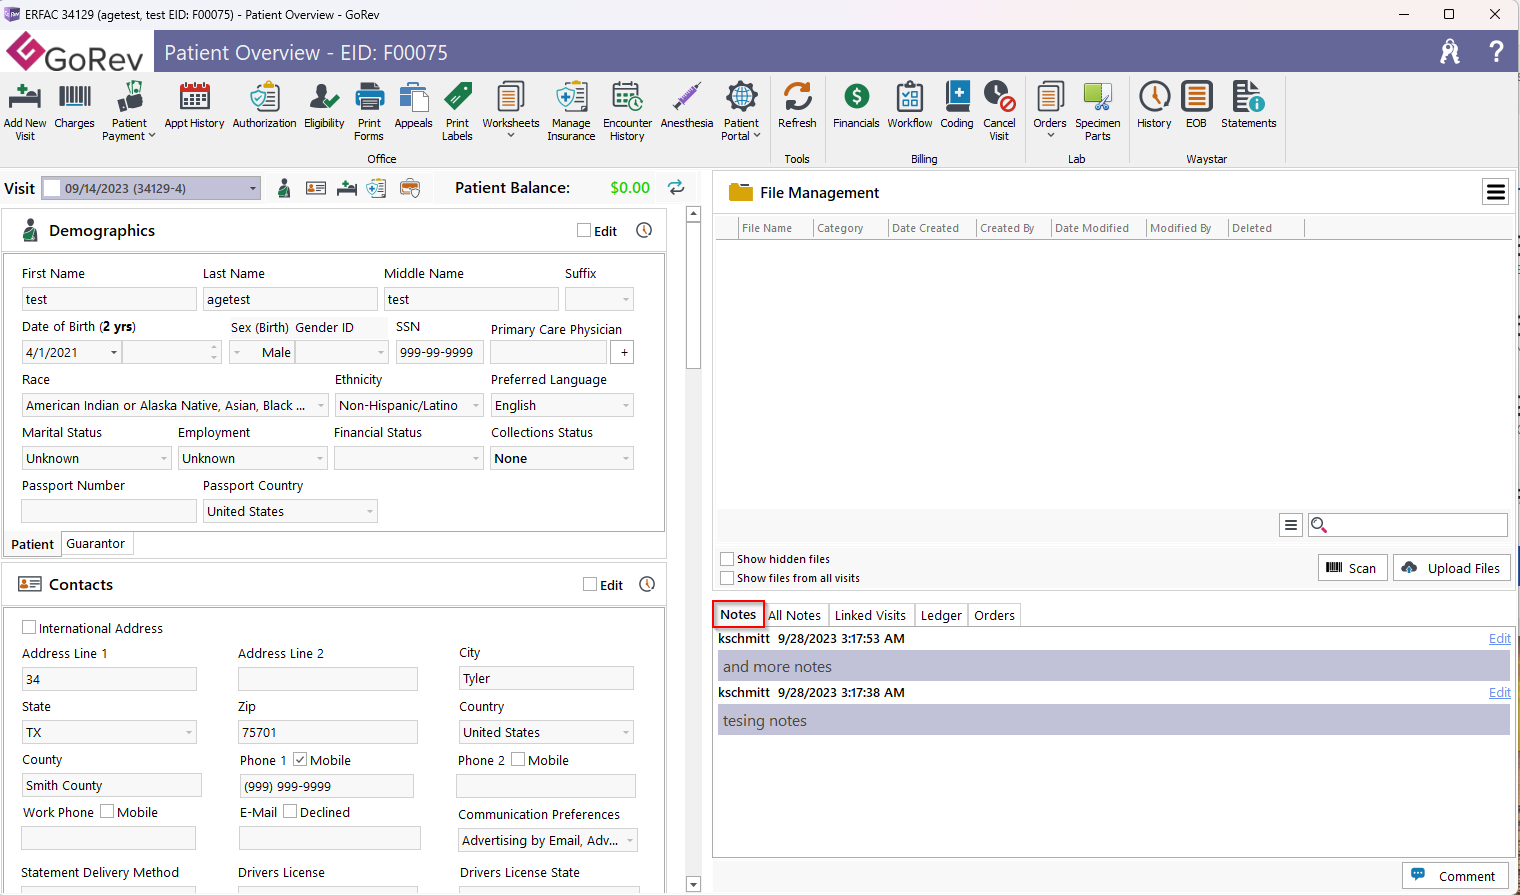Open the Race dropdown
This screenshot has width=1520, height=895.
coord(321,405)
